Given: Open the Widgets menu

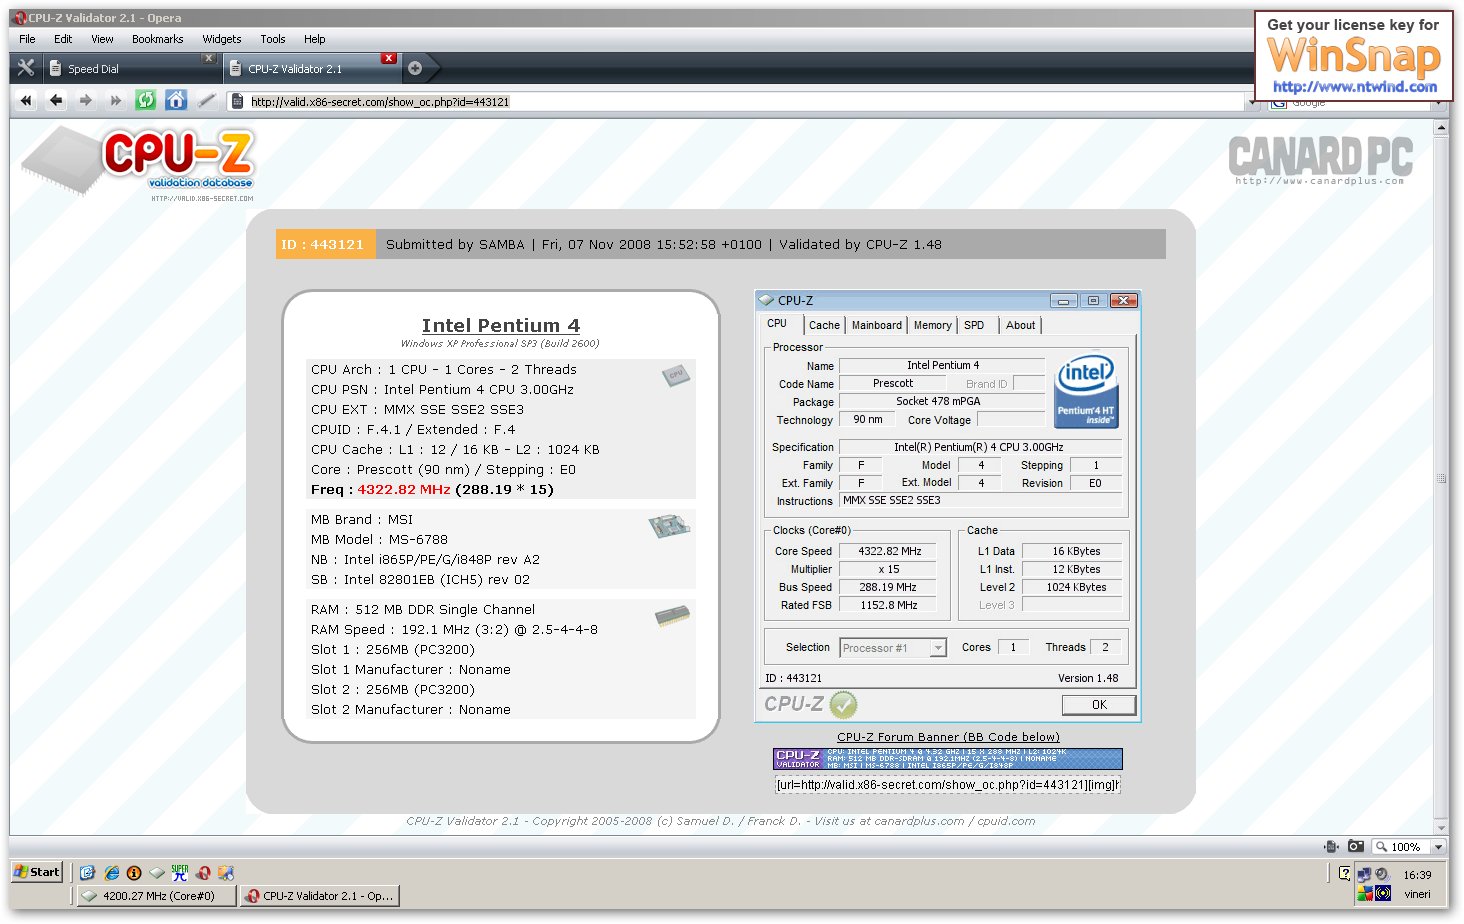Looking at the screenshot, I should pos(222,39).
